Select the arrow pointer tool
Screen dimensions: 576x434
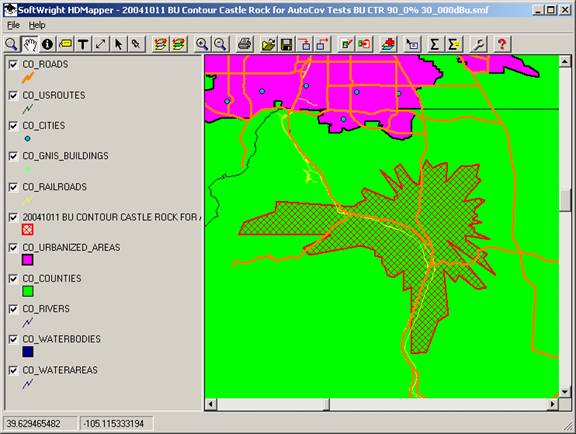click(118, 44)
